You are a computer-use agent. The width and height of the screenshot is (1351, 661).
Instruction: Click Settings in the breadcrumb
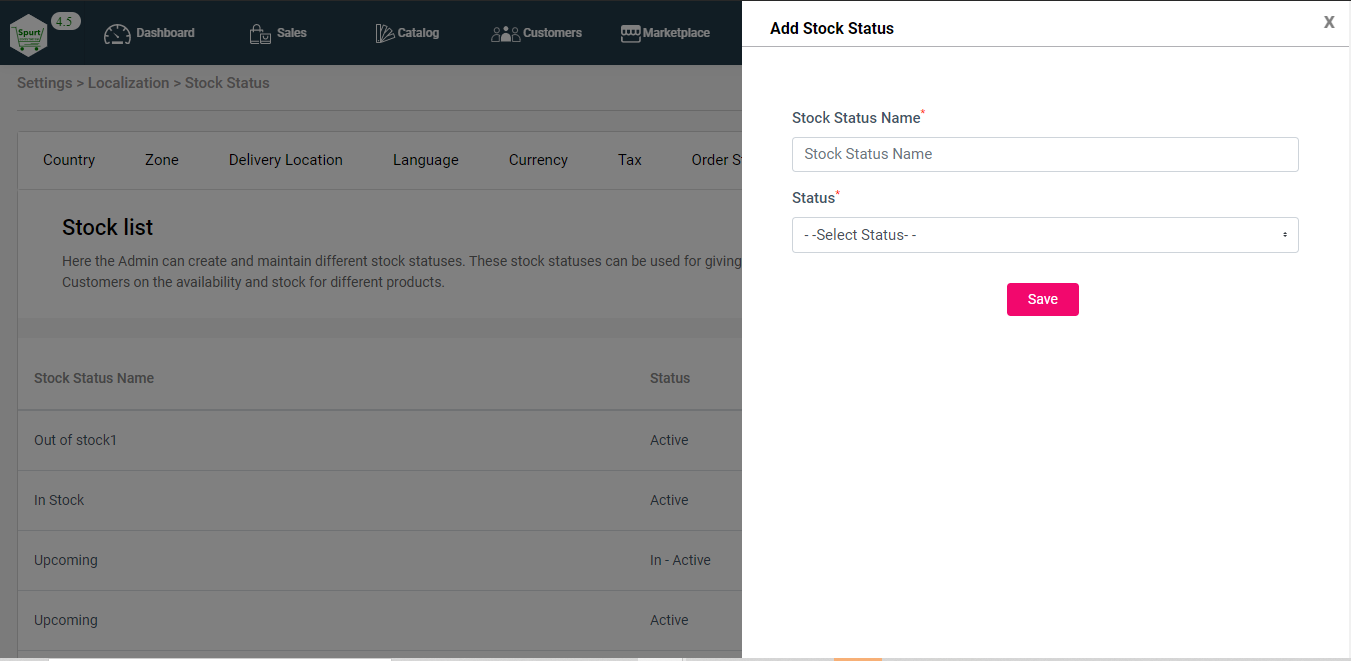45,83
